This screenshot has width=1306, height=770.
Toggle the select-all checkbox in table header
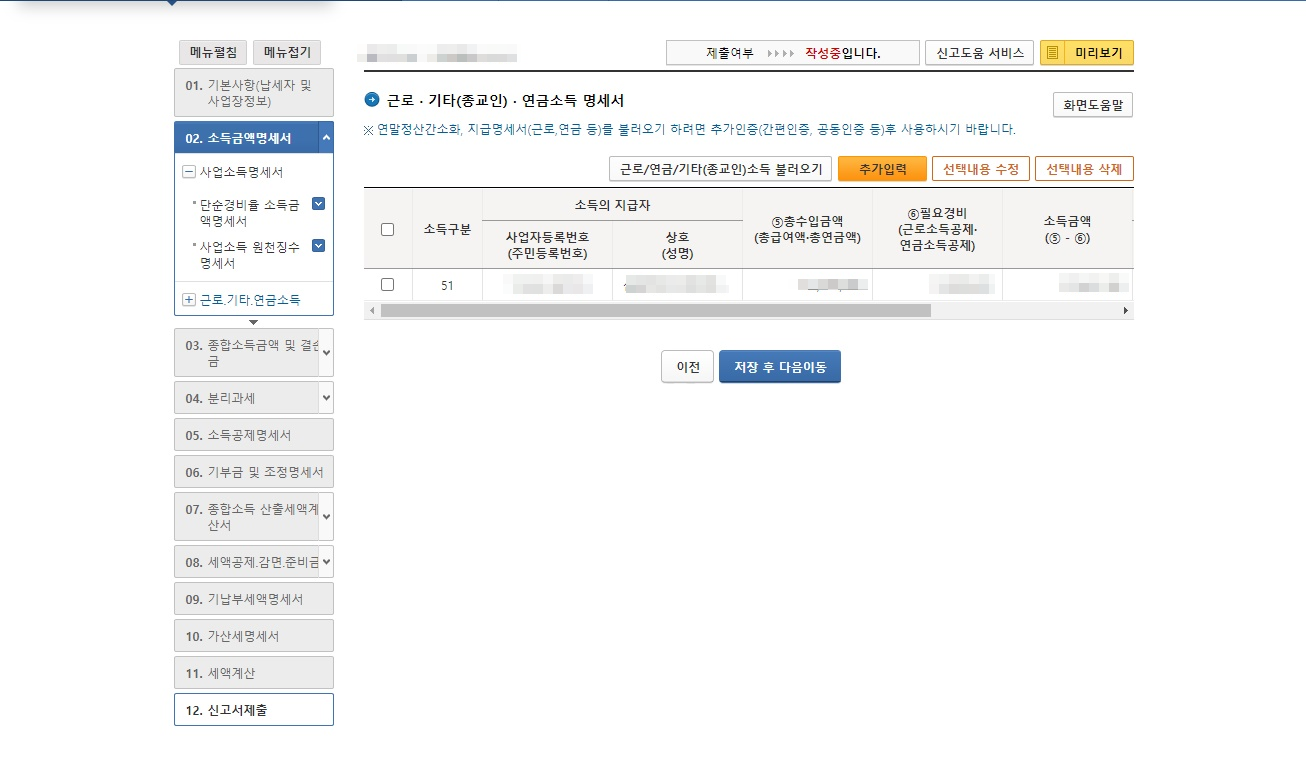click(x=387, y=228)
